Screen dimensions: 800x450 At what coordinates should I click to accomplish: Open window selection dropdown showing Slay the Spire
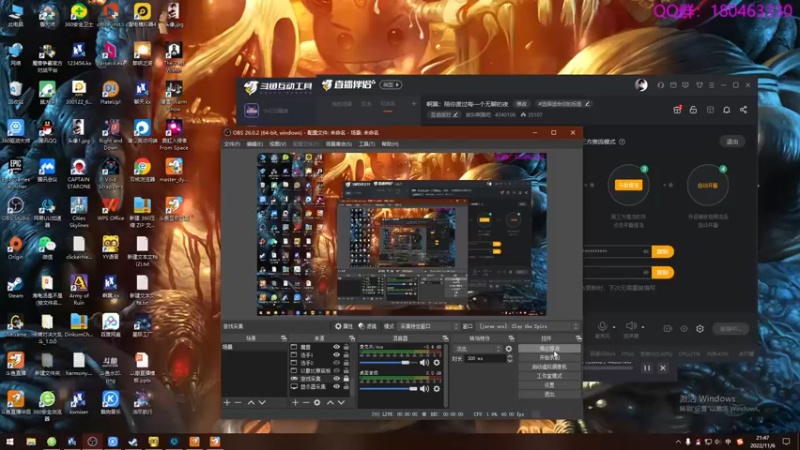(x=528, y=326)
